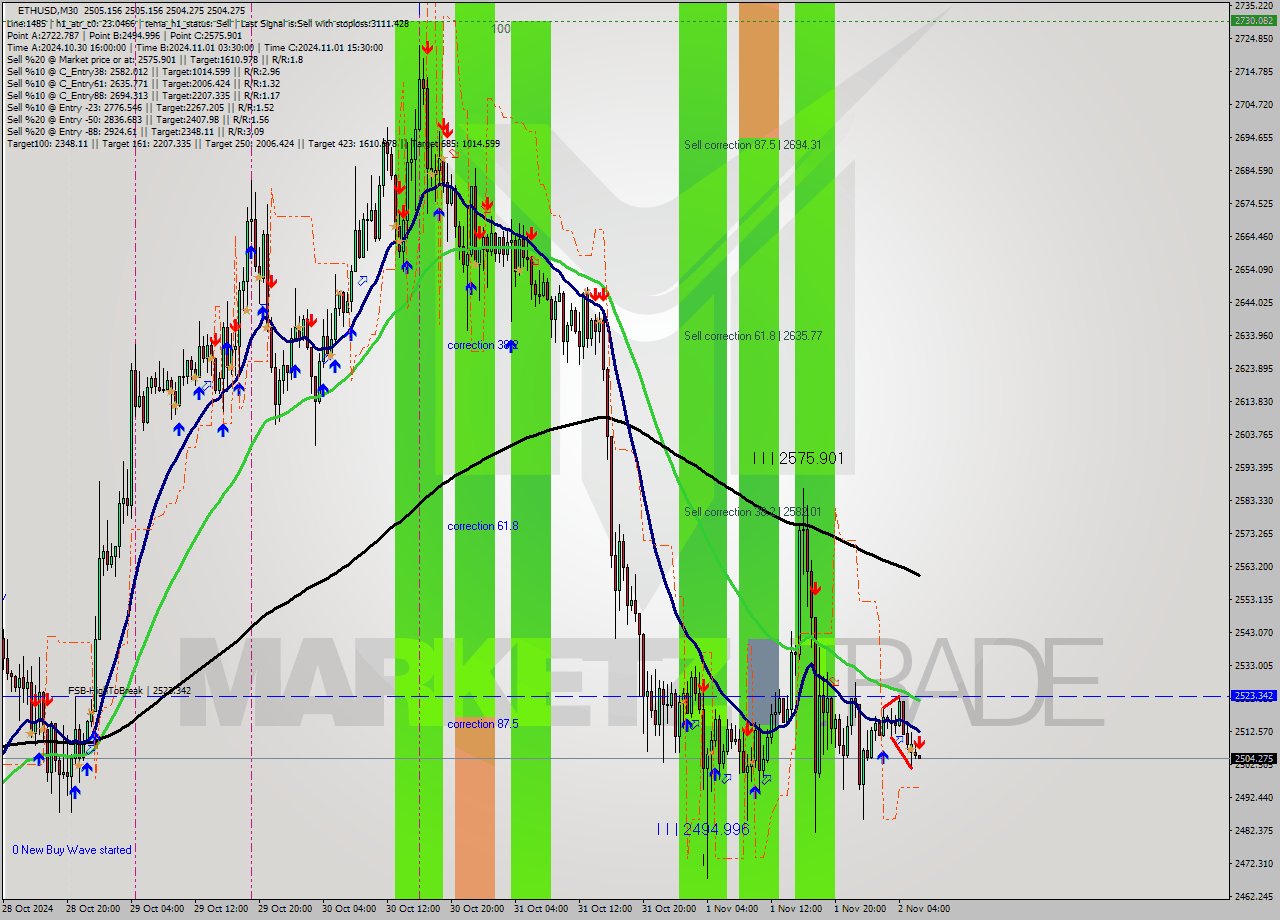Click the blue 'correction 87.5' label

pyautogui.click(x=483, y=724)
